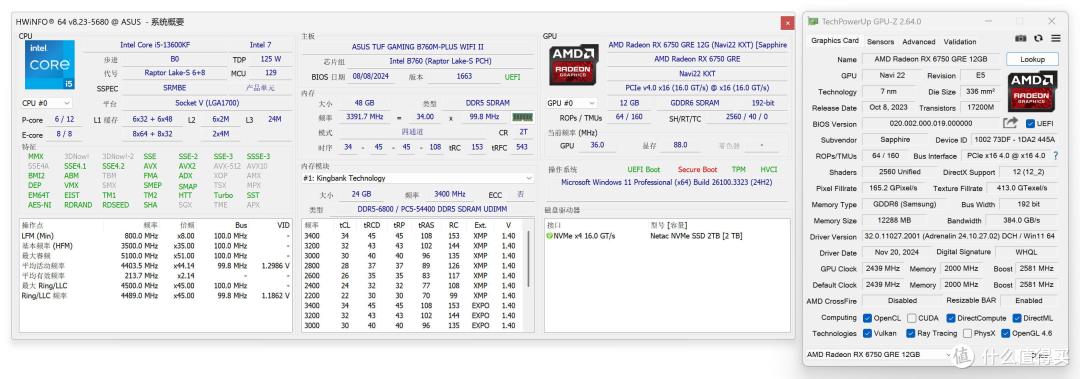Viewport: 1080px width, 379px height.
Task: Click the 1663 BIOS version value
Action: (464, 77)
